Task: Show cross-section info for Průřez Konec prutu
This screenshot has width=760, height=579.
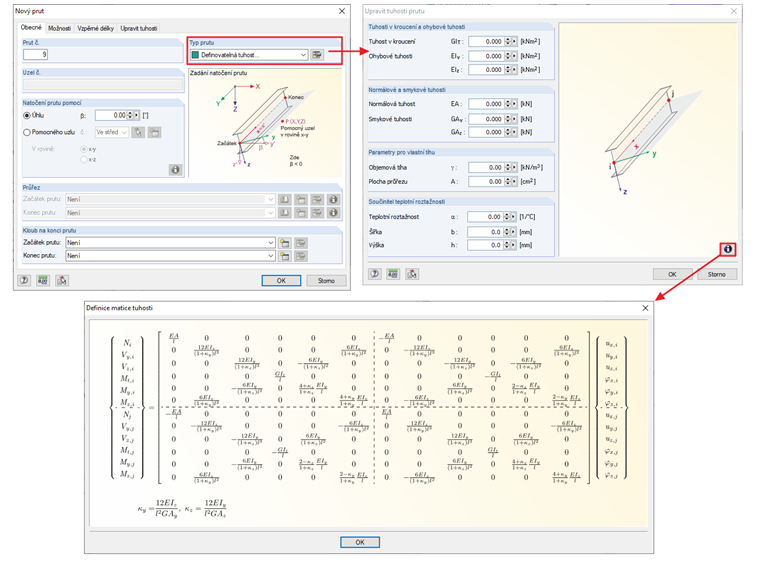Action: pos(333,213)
